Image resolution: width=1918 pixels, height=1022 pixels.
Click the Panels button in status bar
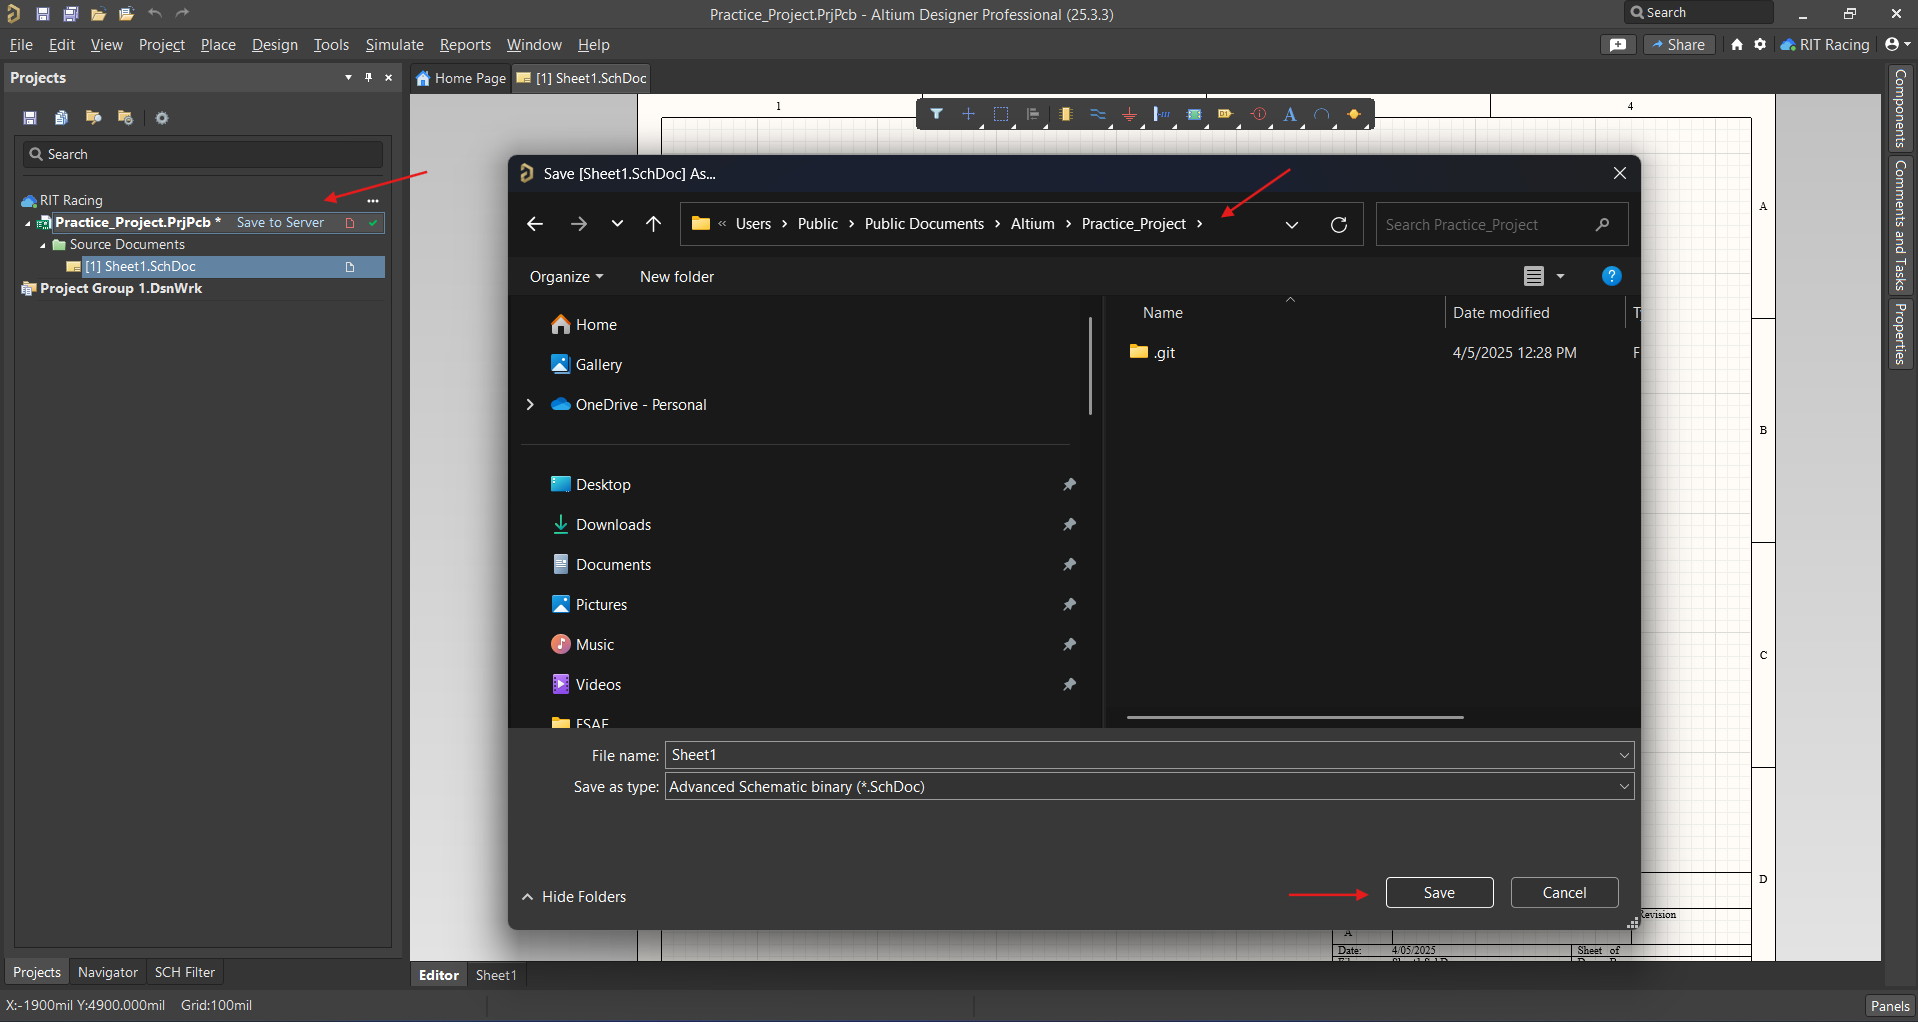[1890, 1006]
